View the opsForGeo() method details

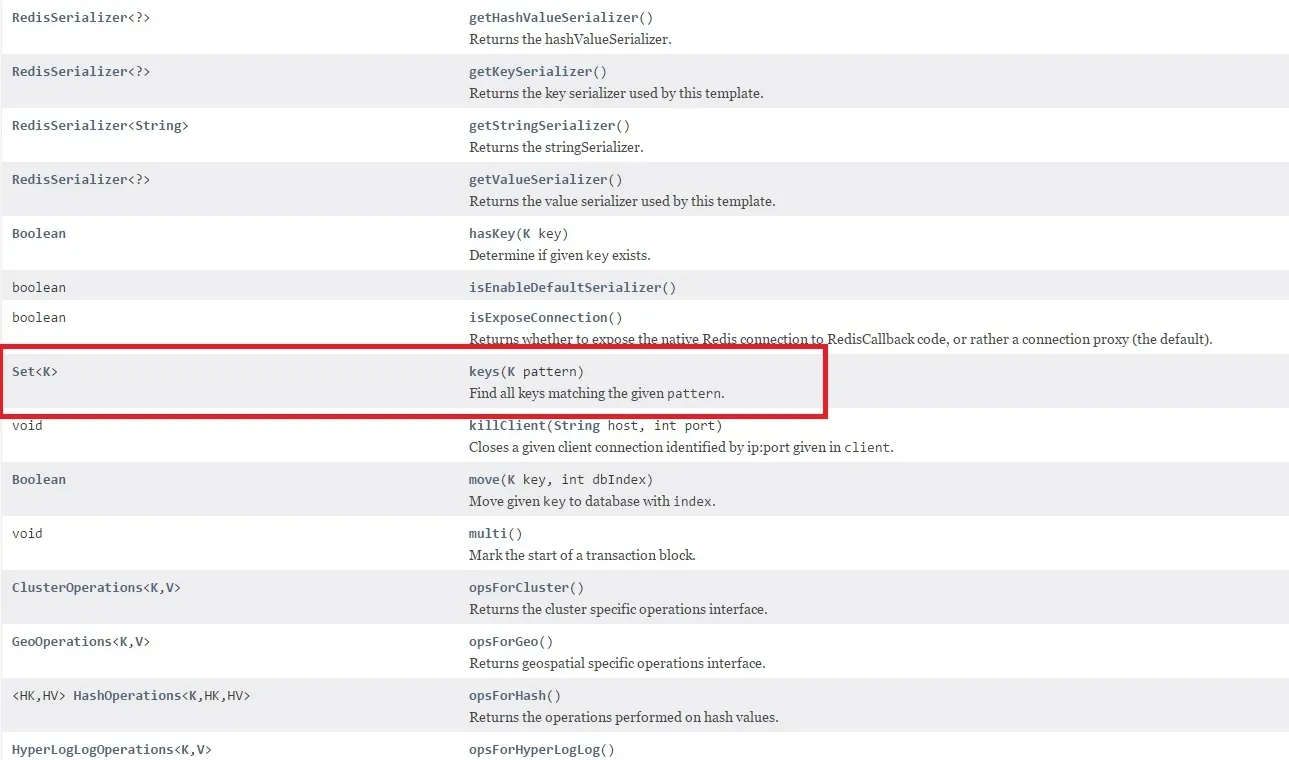pyautogui.click(x=511, y=642)
